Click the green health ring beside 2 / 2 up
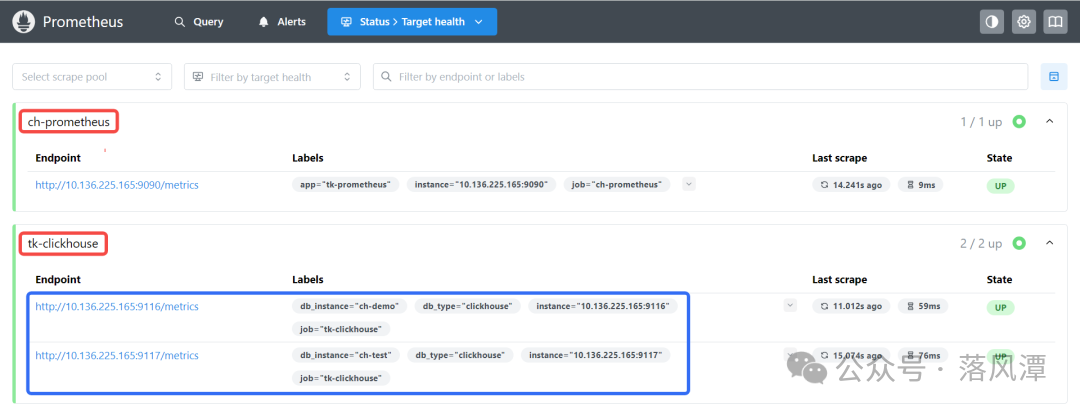 1019,243
